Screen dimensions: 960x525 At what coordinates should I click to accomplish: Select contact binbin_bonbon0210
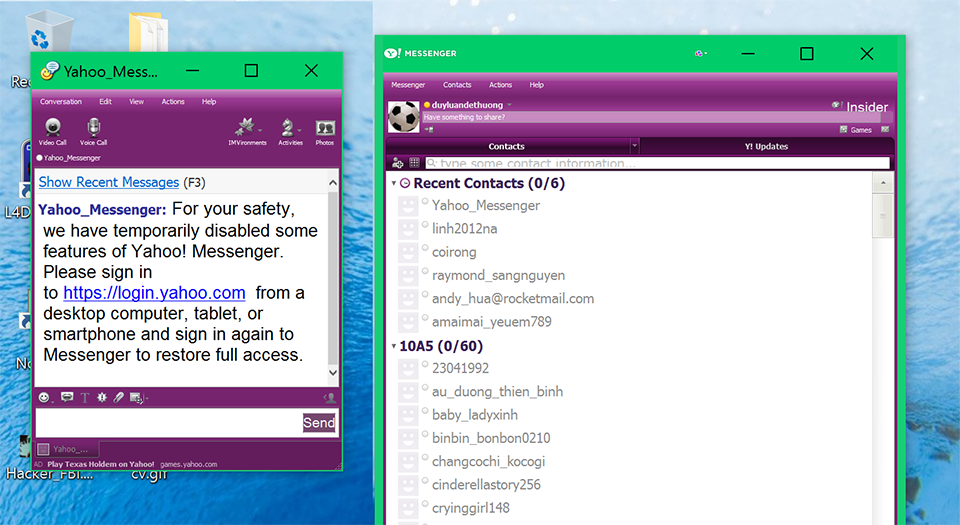pyautogui.click(x=491, y=438)
